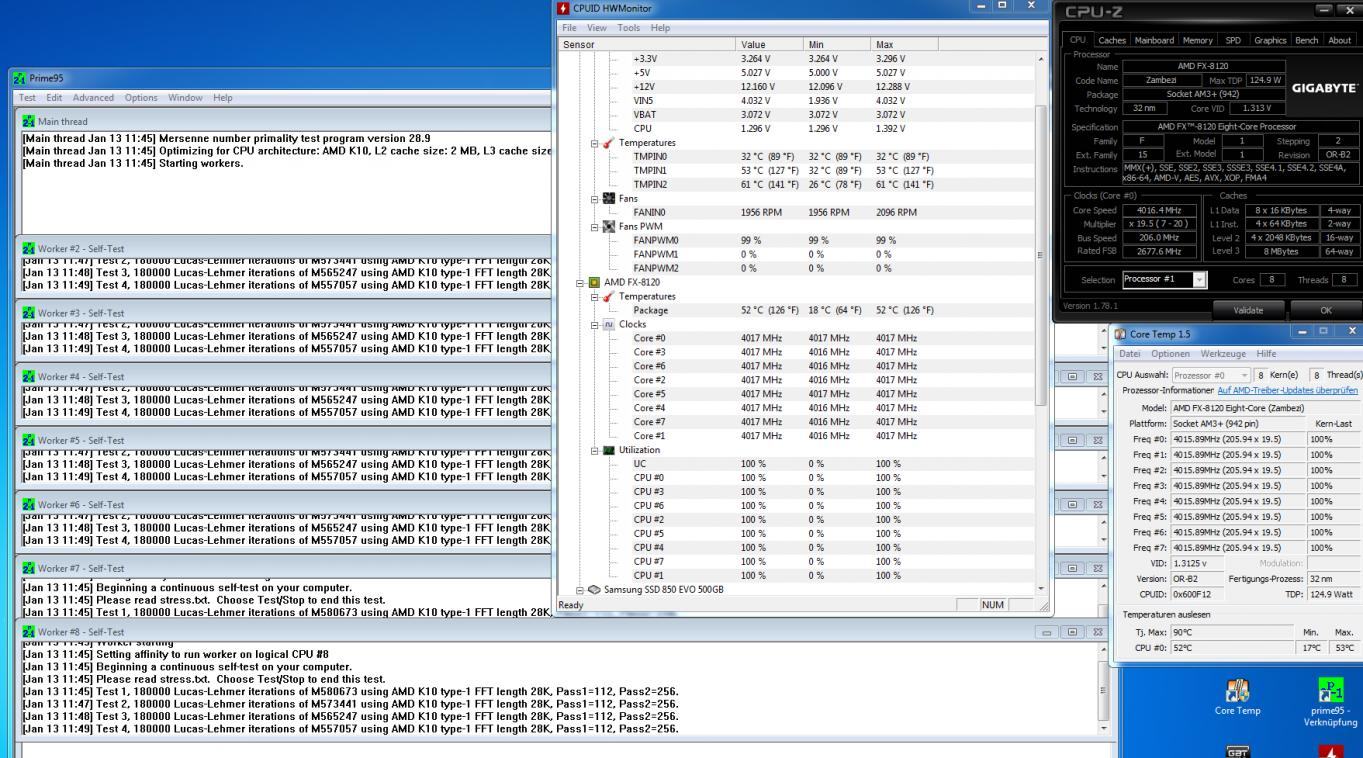1363x758 pixels.
Task: Switch to the Bench tab in CPU-Z
Action: pyautogui.click(x=1307, y=40)
